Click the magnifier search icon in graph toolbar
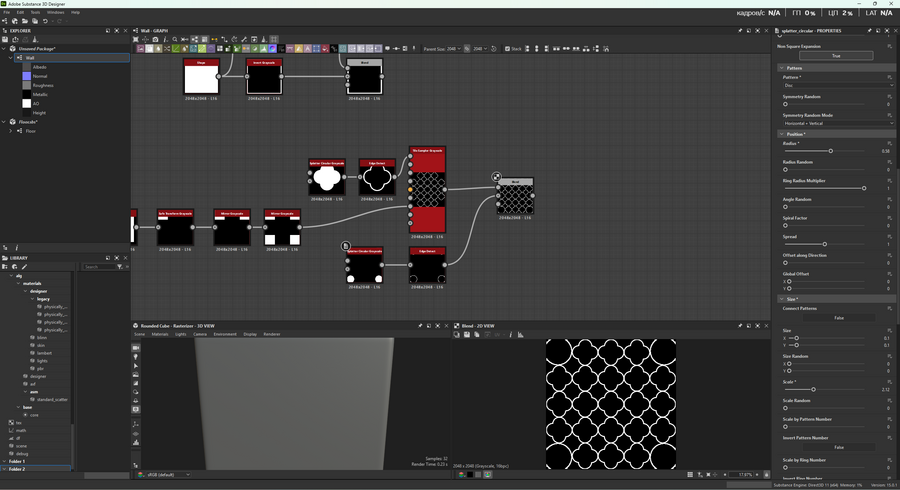This screenshot has width=900, height=490. pyautogui.click(x=175, y=39)
